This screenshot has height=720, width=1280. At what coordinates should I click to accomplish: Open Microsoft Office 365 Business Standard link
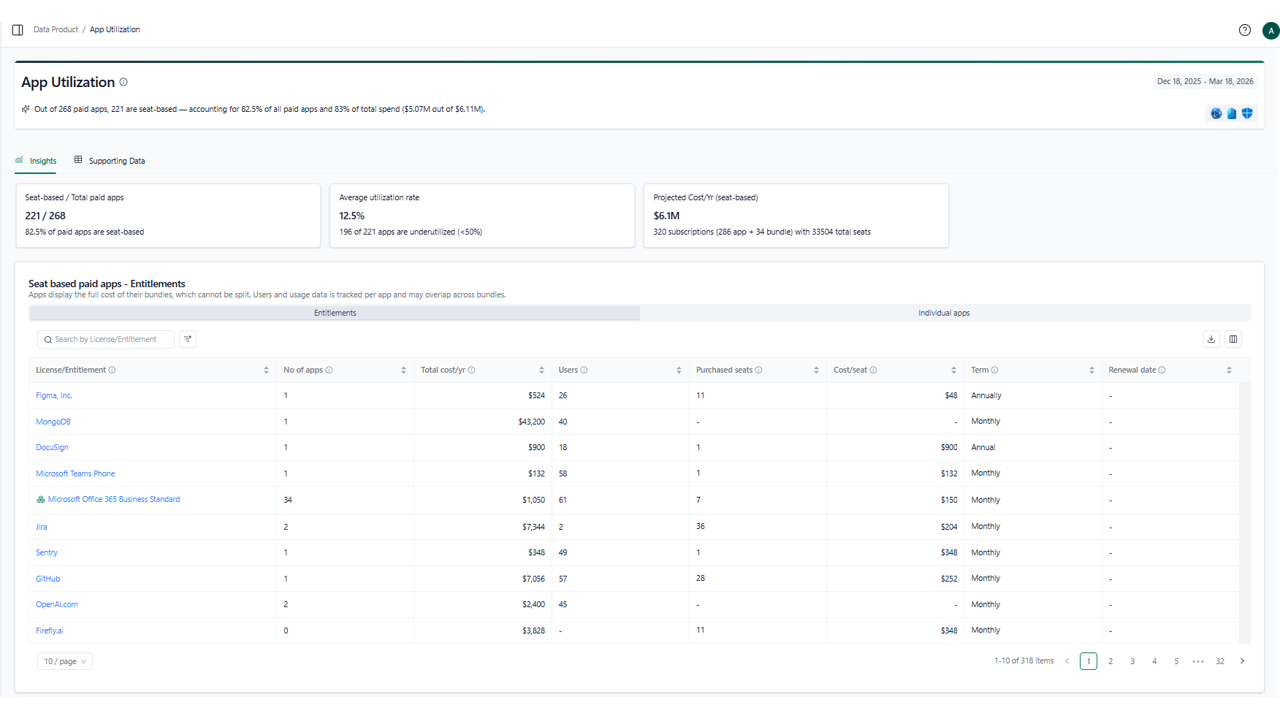pyautogui.click(x=114, y=499)
